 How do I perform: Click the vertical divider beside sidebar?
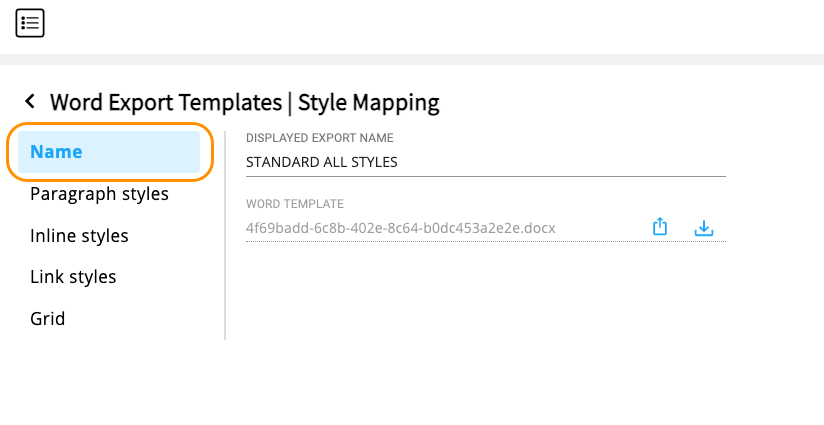point(225,235)
